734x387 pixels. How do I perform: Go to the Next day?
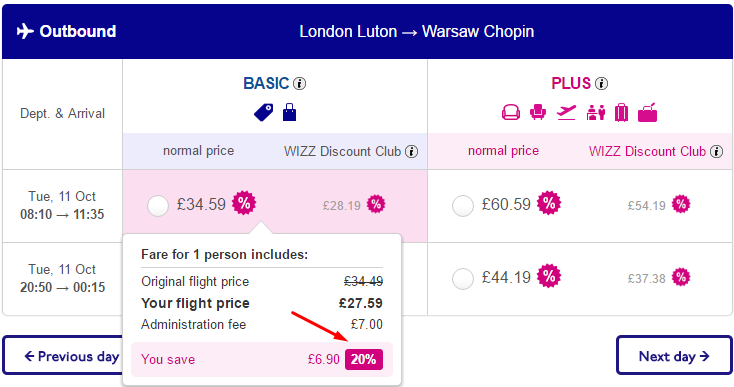click(674, 356)
